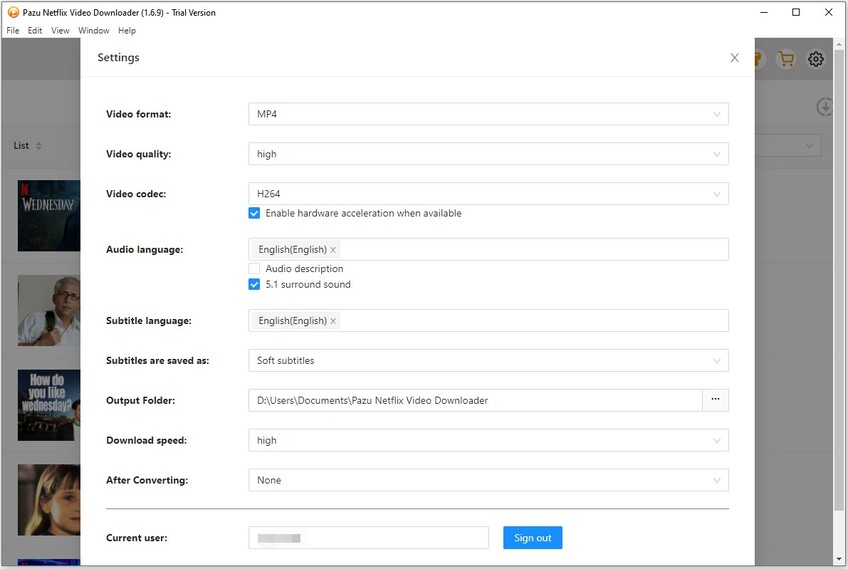Viewport: 848px width, 569px height.
Task: Click the download queue arrow icon
Action: pyautogui.click(x=825, y=107)
